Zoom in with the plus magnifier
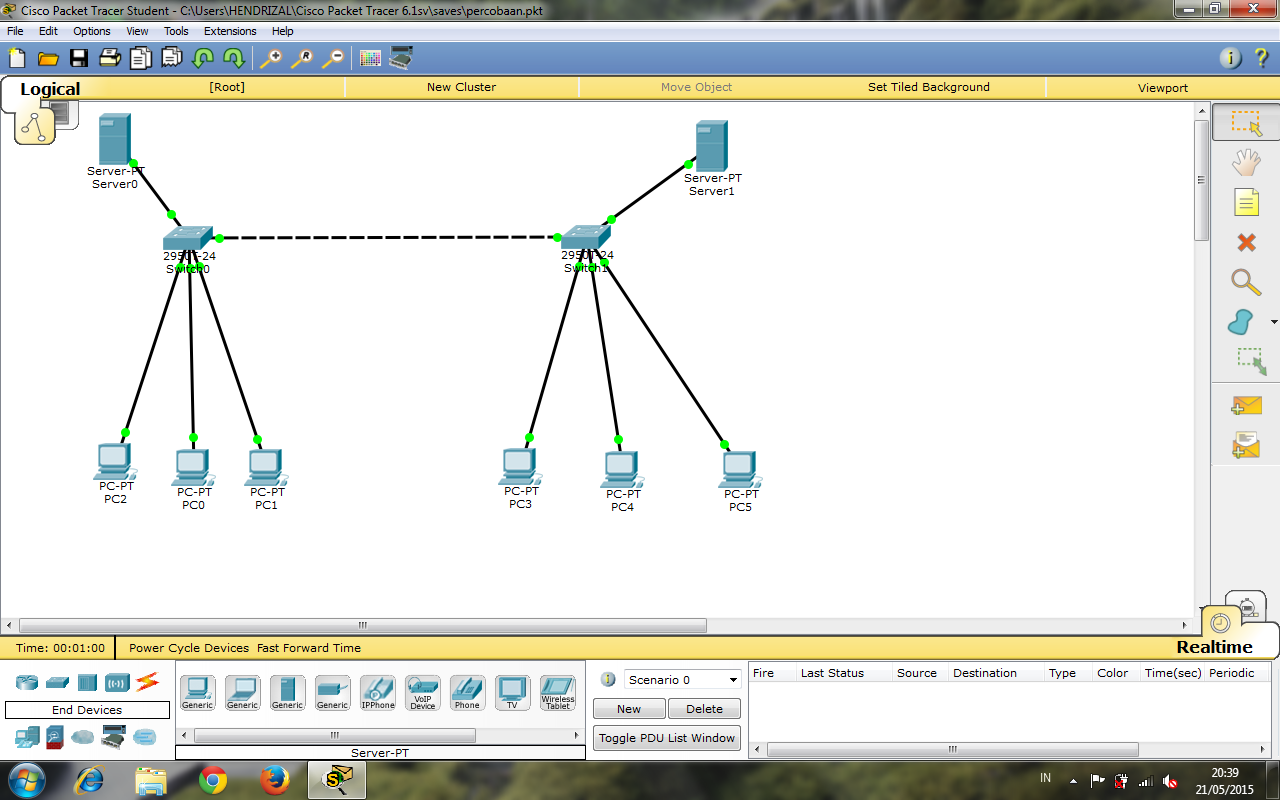Image resolution: width=1280 pixels, height=800 pixels. (x=271, y=58)
